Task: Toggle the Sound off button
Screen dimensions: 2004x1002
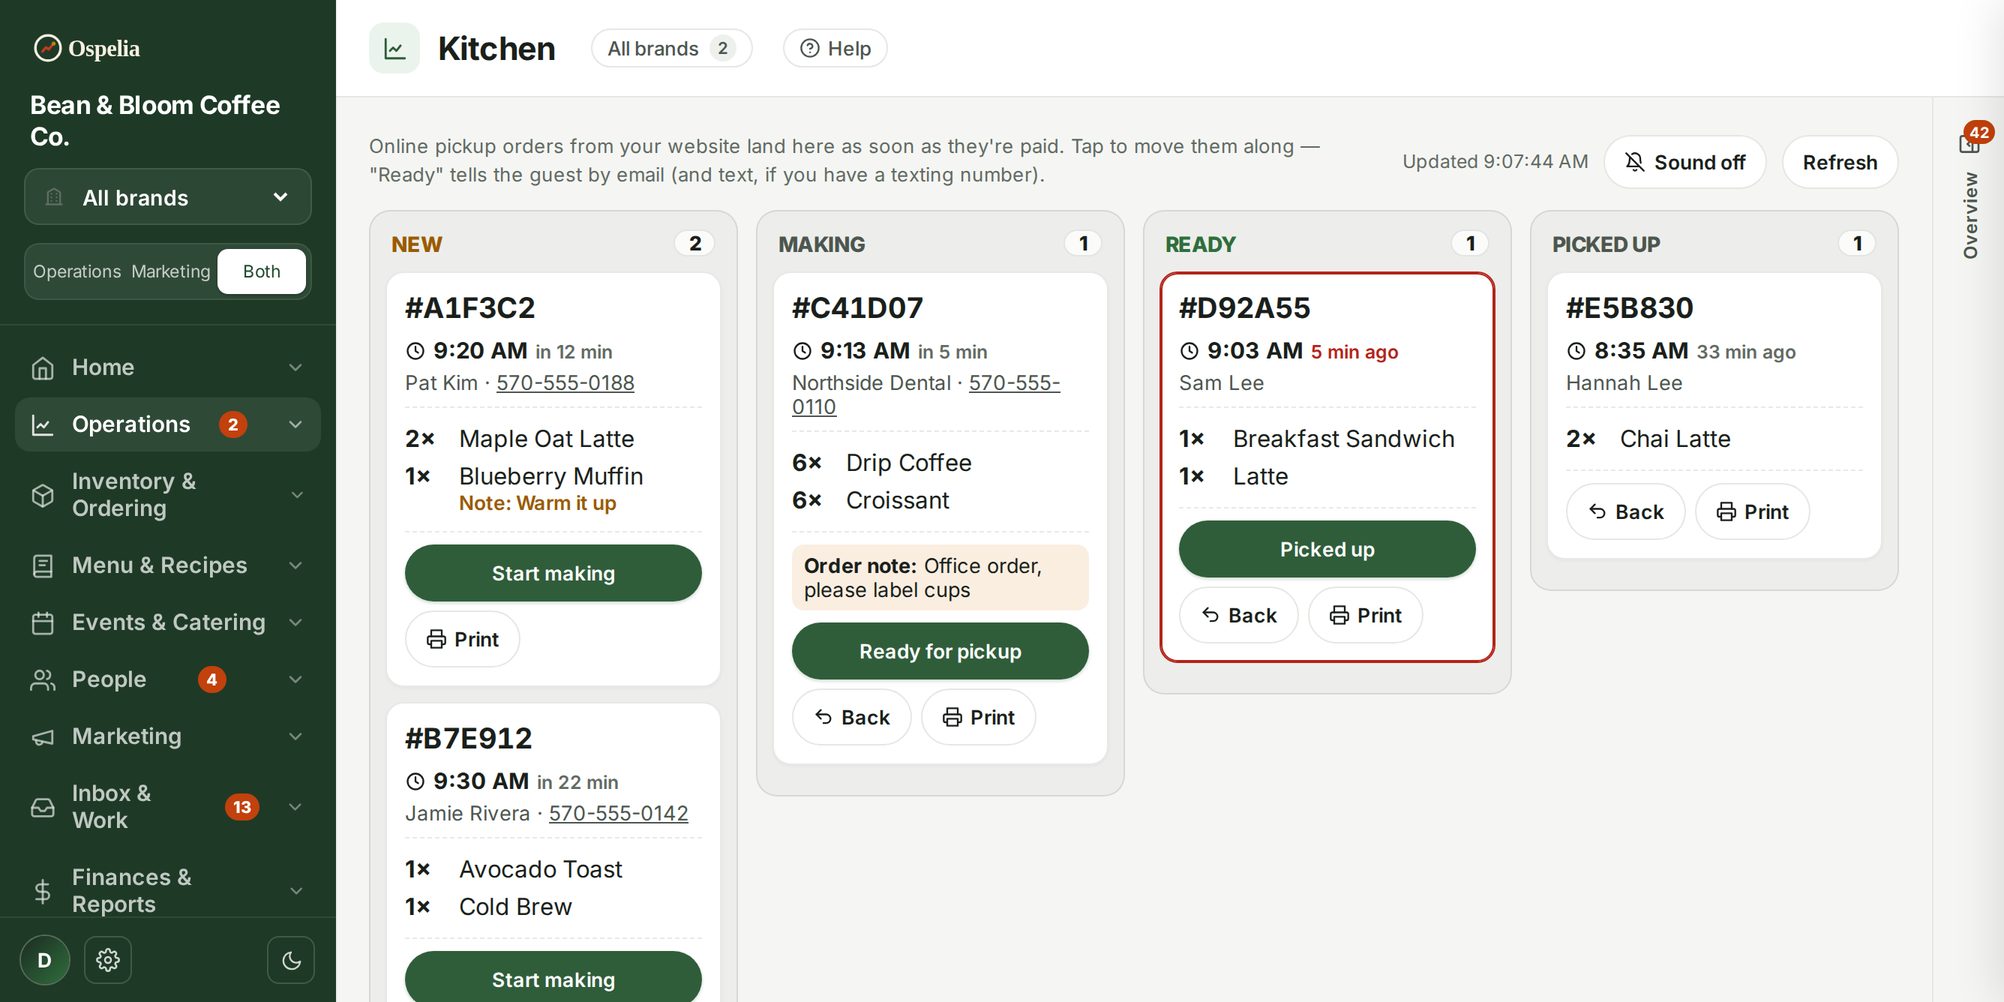Action: click(x=1685, y=162)
